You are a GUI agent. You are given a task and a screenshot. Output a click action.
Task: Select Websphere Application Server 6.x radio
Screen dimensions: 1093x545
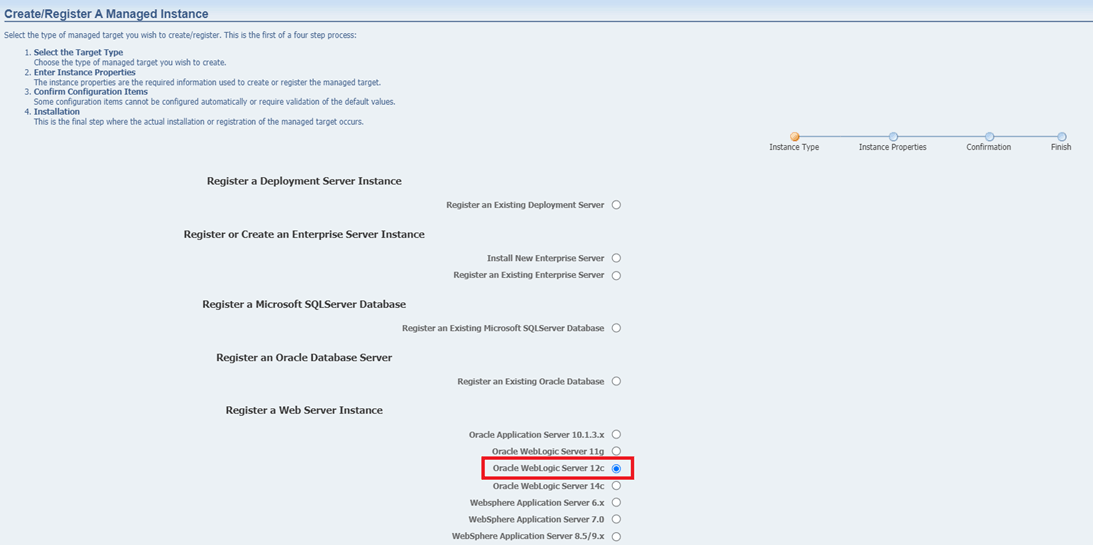(x=616, y=502)
